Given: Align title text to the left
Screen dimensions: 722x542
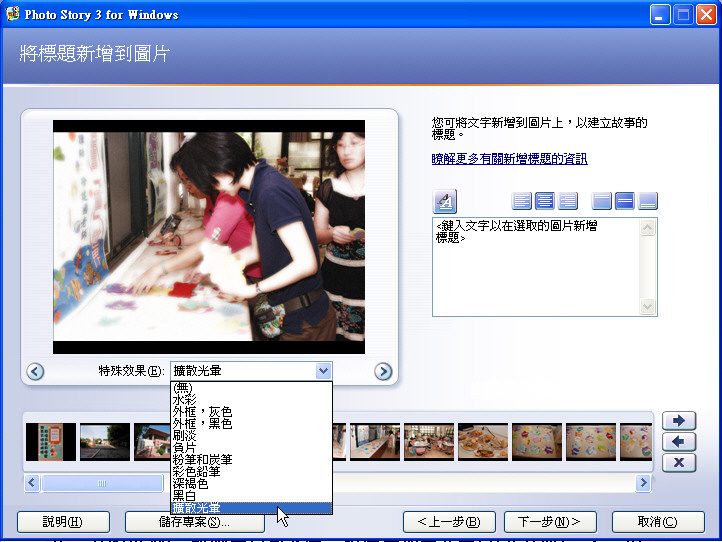Looking at the screenshot, I should click(x=522, y=201).
